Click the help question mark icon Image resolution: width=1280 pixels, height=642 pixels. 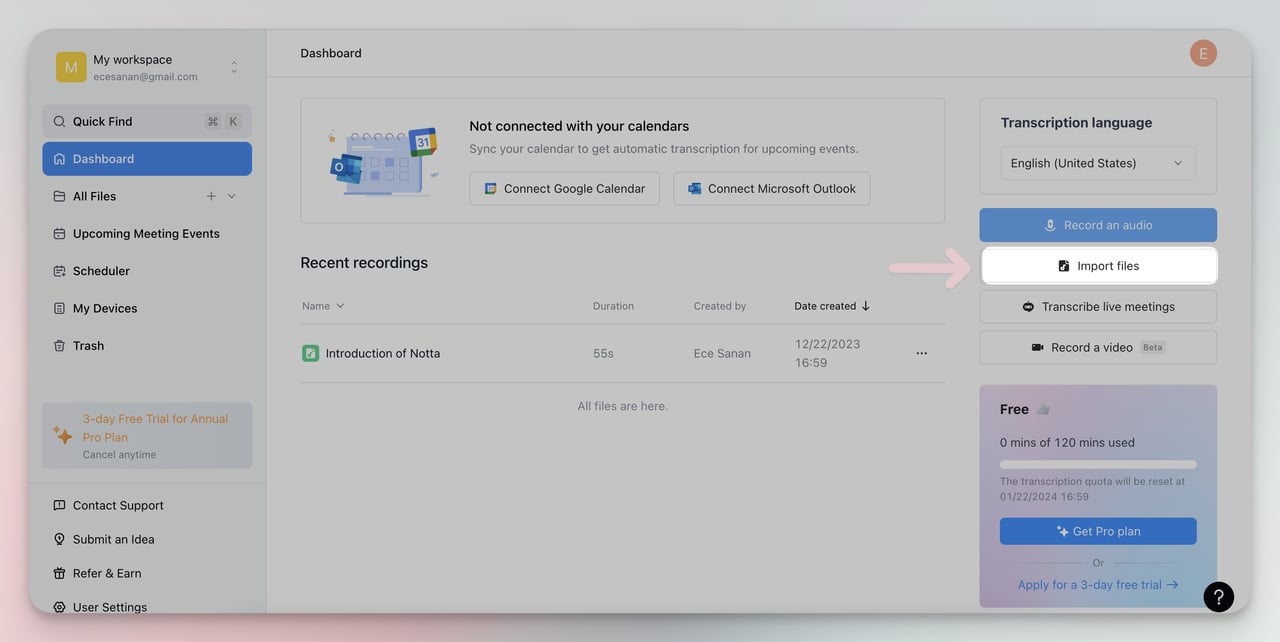tap(1218, 596)
